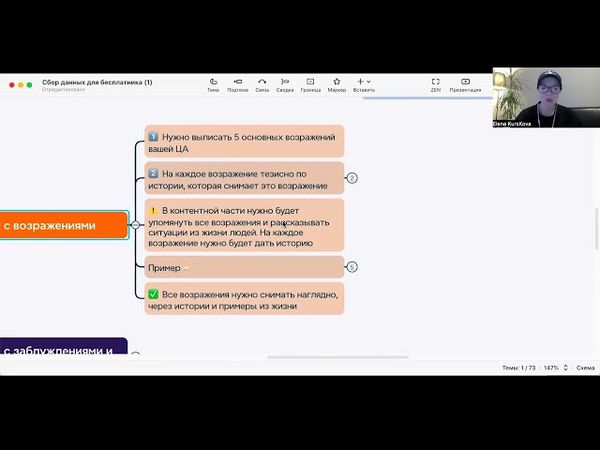Open the Маркер (Marker) star icon
600x450 pixels.
(x=336, y=84)
